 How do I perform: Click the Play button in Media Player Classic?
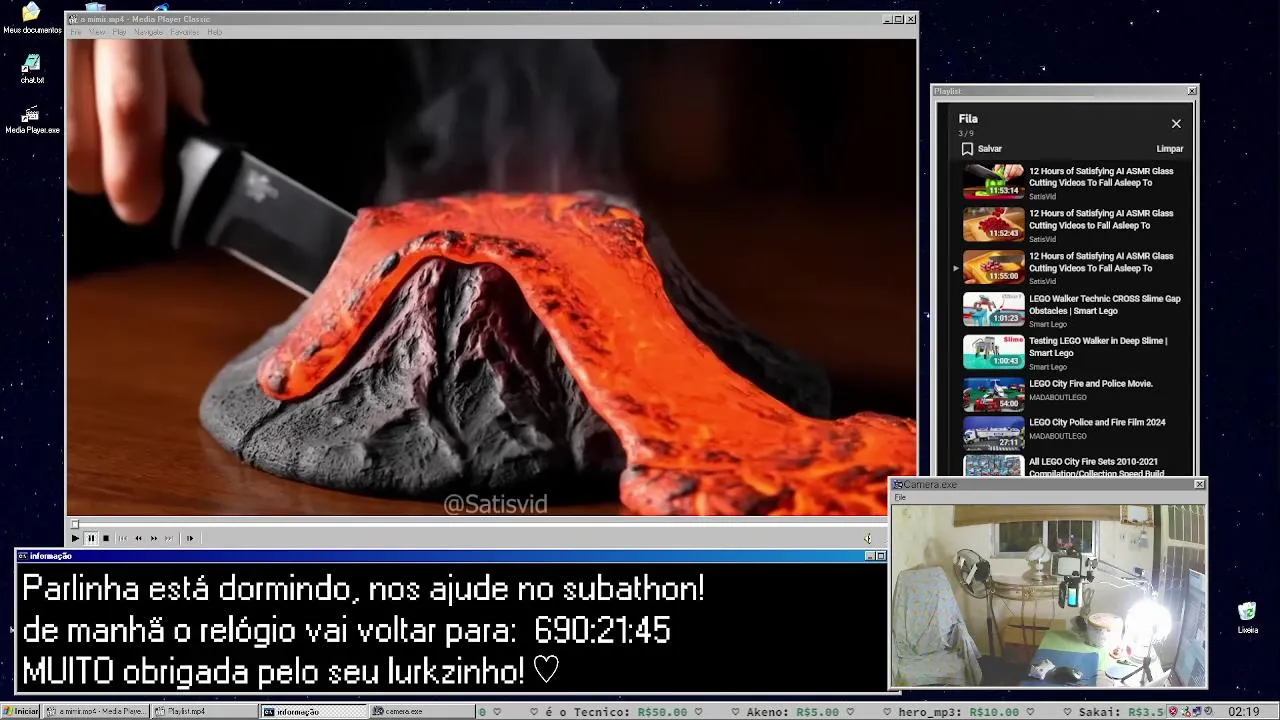75,538
